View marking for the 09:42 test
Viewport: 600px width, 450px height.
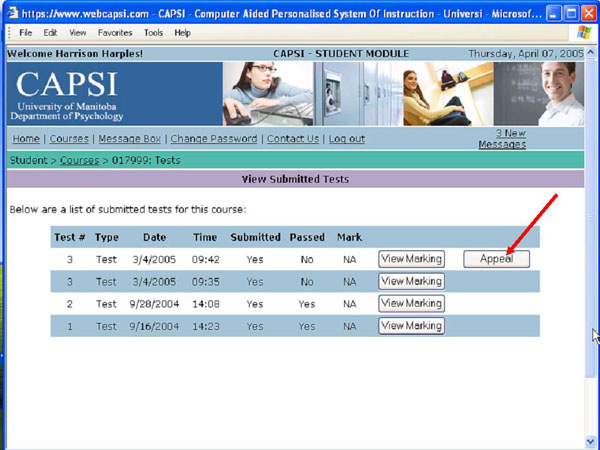click(x=411, y=259)
